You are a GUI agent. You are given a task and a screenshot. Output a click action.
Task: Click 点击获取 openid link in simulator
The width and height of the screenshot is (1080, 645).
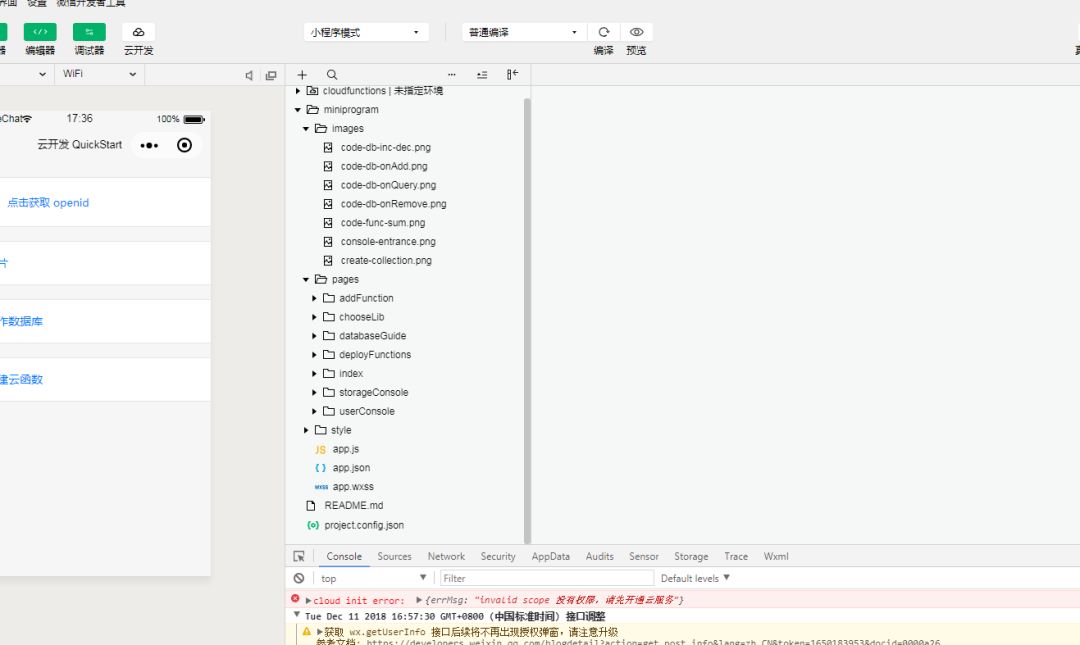48,203
